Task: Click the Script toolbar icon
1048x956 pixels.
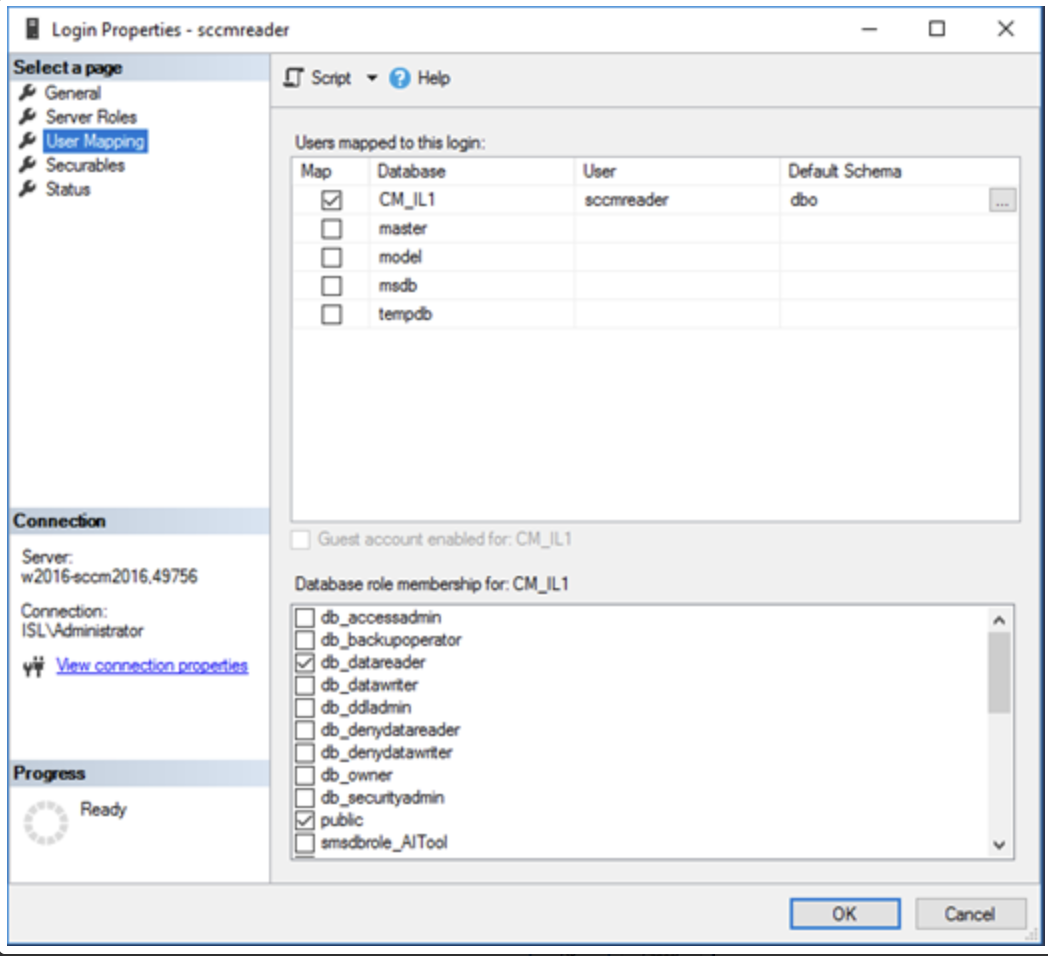Action: pyautogui.click(x=292, y=76)
